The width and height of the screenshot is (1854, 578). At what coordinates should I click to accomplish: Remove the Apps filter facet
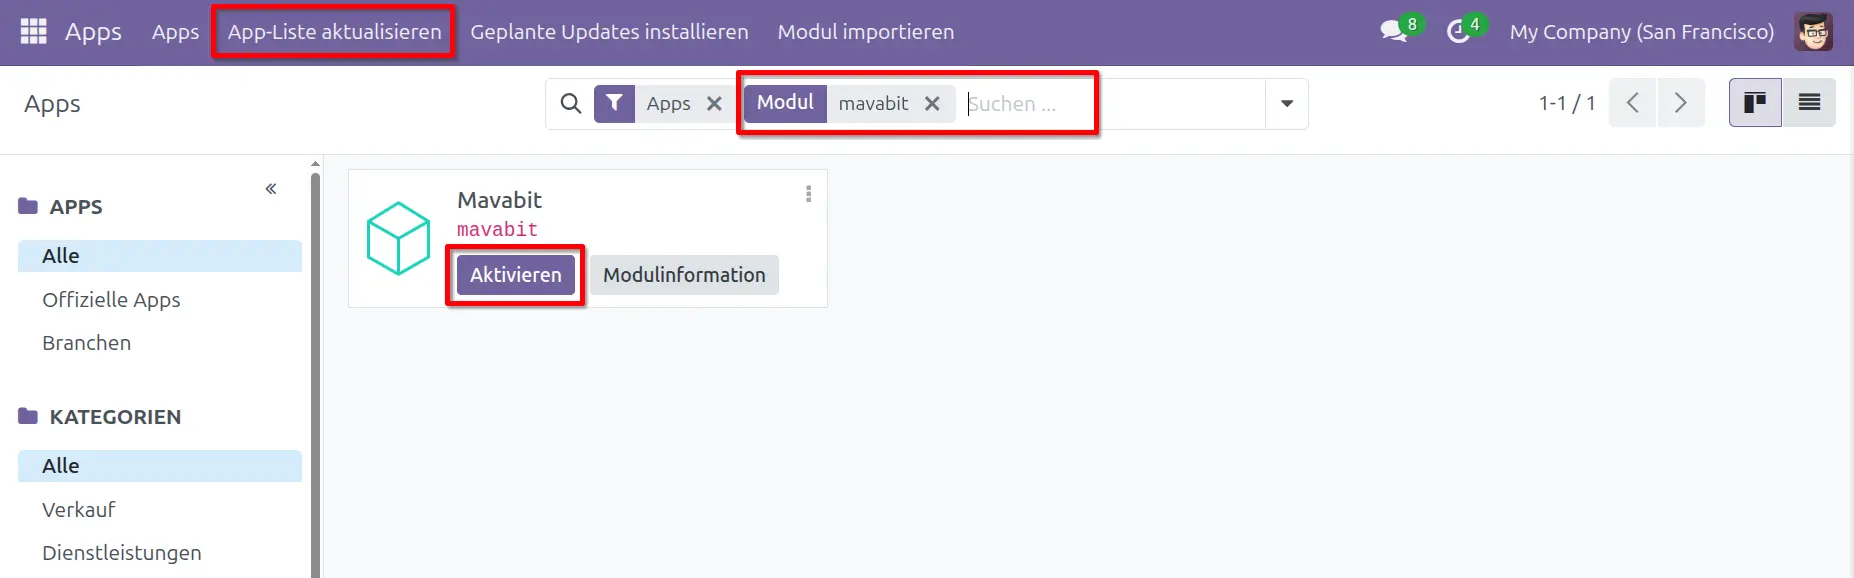pyautogui.click(x=714, y=103)
